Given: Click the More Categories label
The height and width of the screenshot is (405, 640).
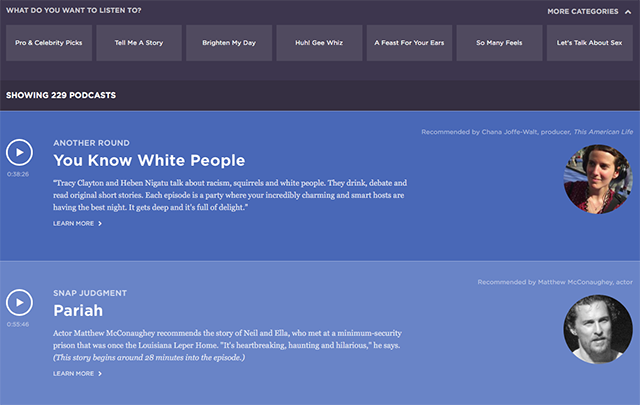Looking at the screenshot, I should click(x=583, y=11).
